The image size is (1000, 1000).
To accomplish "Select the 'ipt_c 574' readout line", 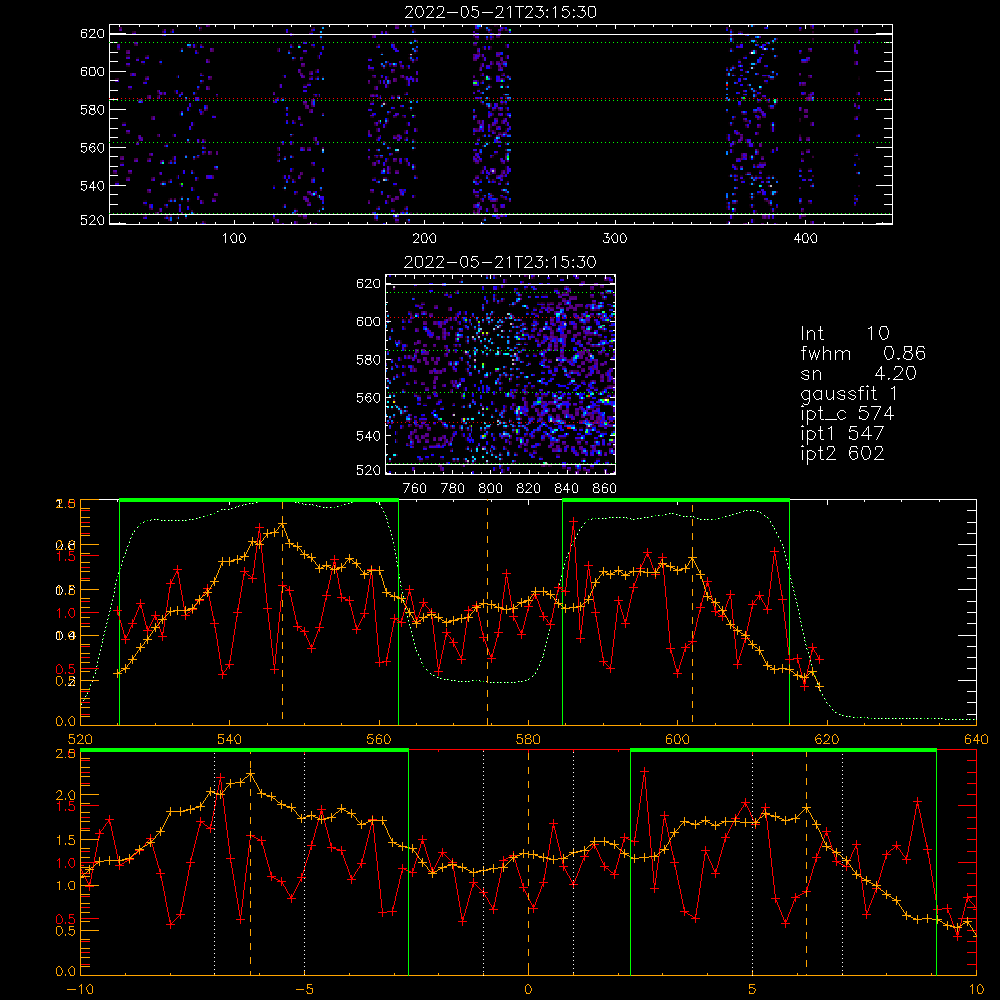I will click(x=848, y=414).
